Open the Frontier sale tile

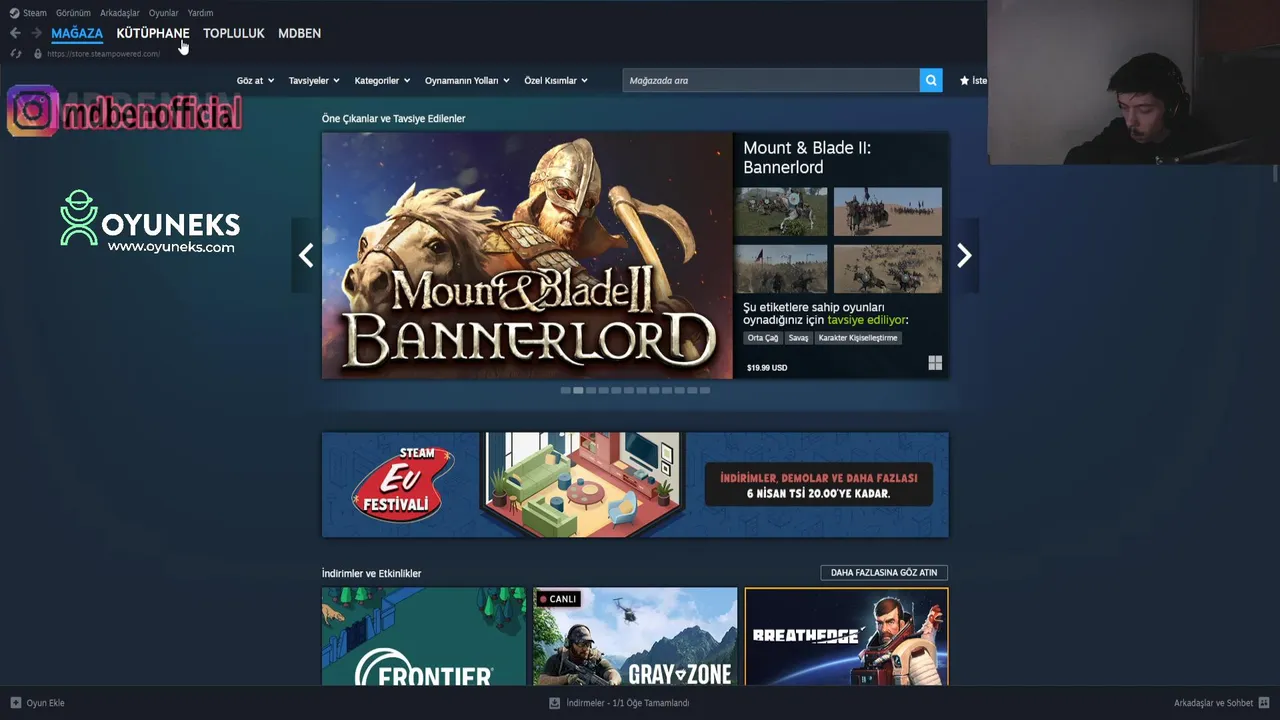pyautogui.click(x=424, y=636)
